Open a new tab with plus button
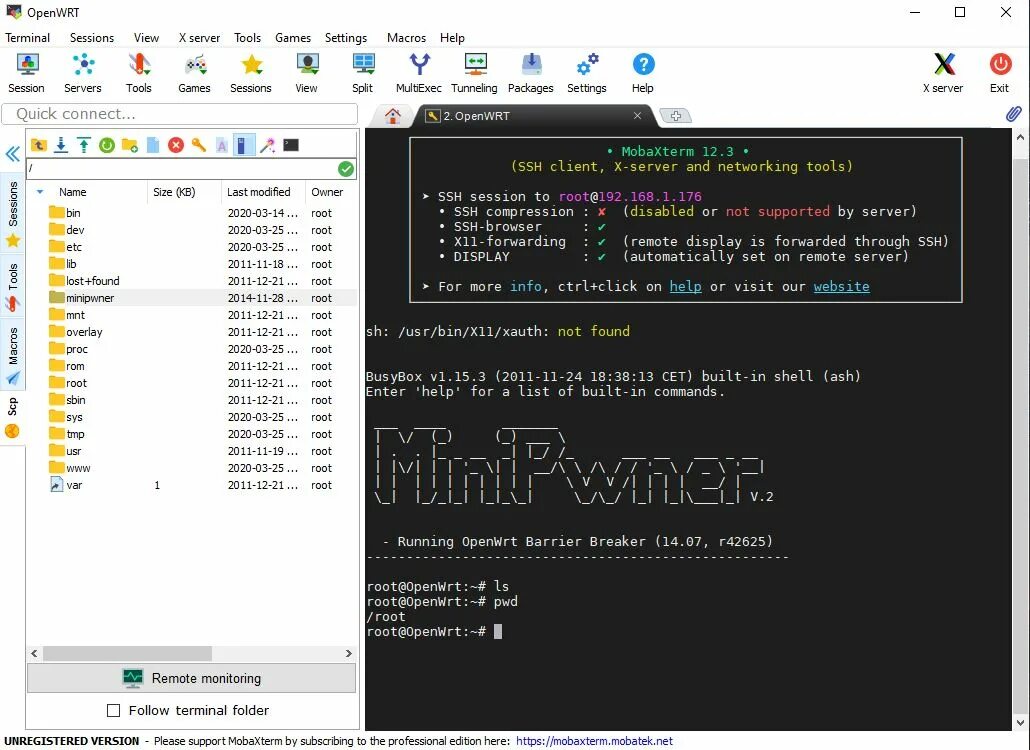The width and height of the screenshot is (1030, 750). click(675, 116)
